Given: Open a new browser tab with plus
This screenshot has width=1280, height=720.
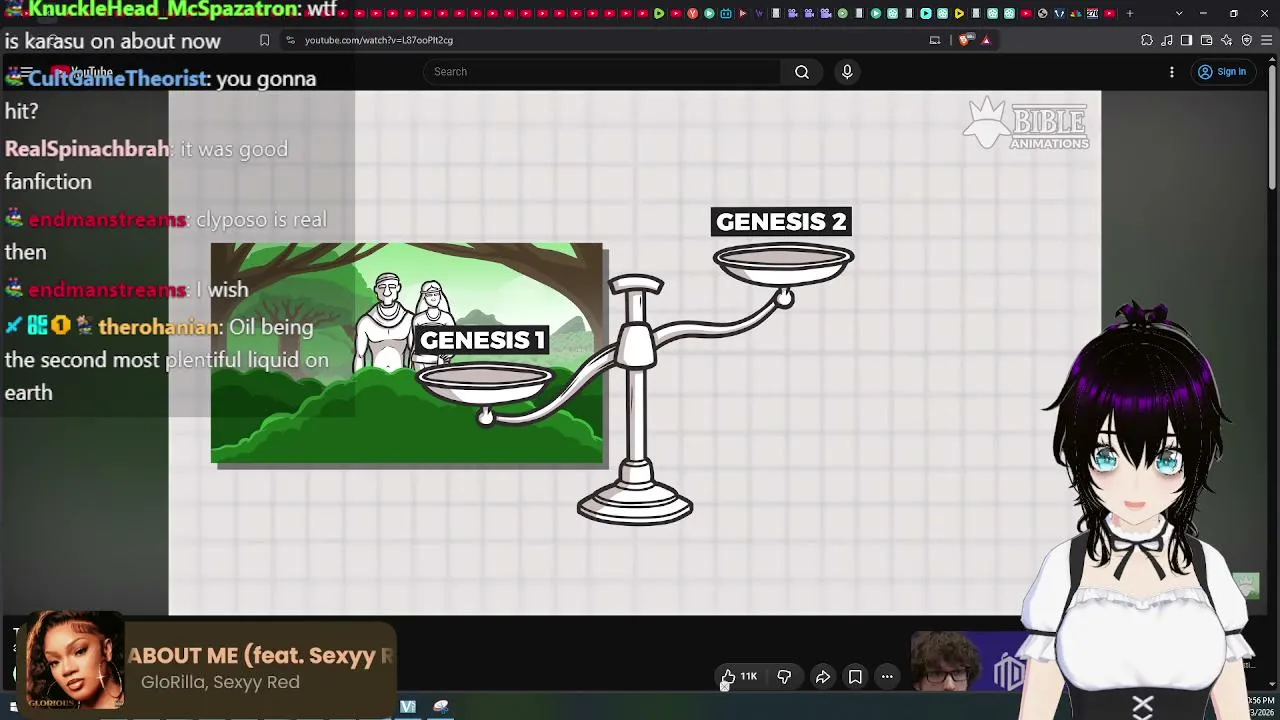Looking at the screenshot, I should (1130, 13).
